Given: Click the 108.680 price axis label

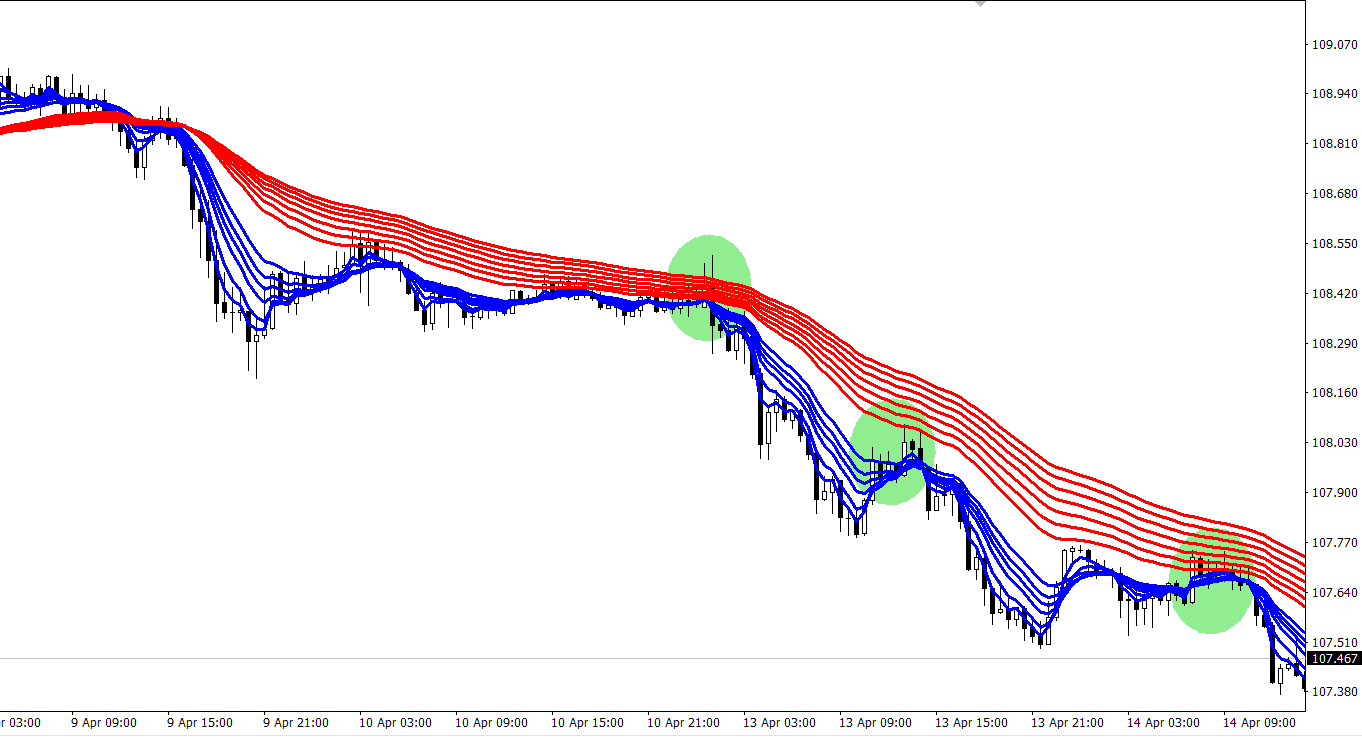Looking at the screenshot, I should click(x=1334, y=194).
